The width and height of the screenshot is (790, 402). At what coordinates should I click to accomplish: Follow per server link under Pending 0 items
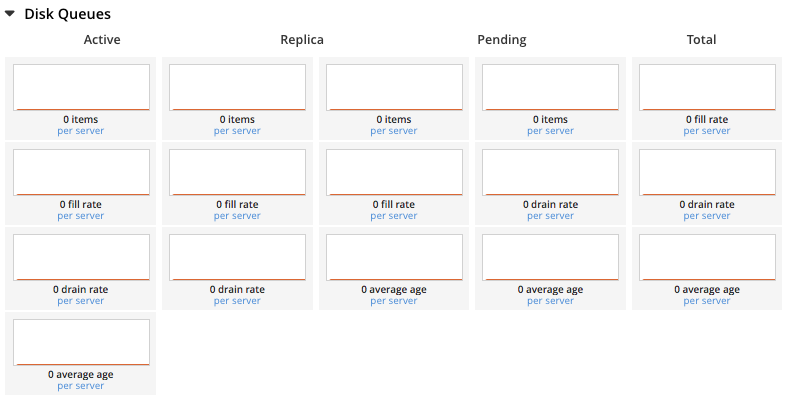[550, 131]
